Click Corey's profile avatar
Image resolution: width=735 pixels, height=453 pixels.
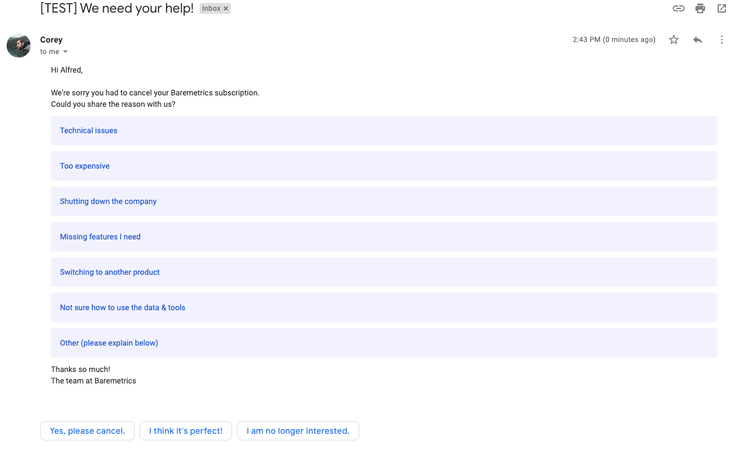pyautogui.click(x=19, y=45)
